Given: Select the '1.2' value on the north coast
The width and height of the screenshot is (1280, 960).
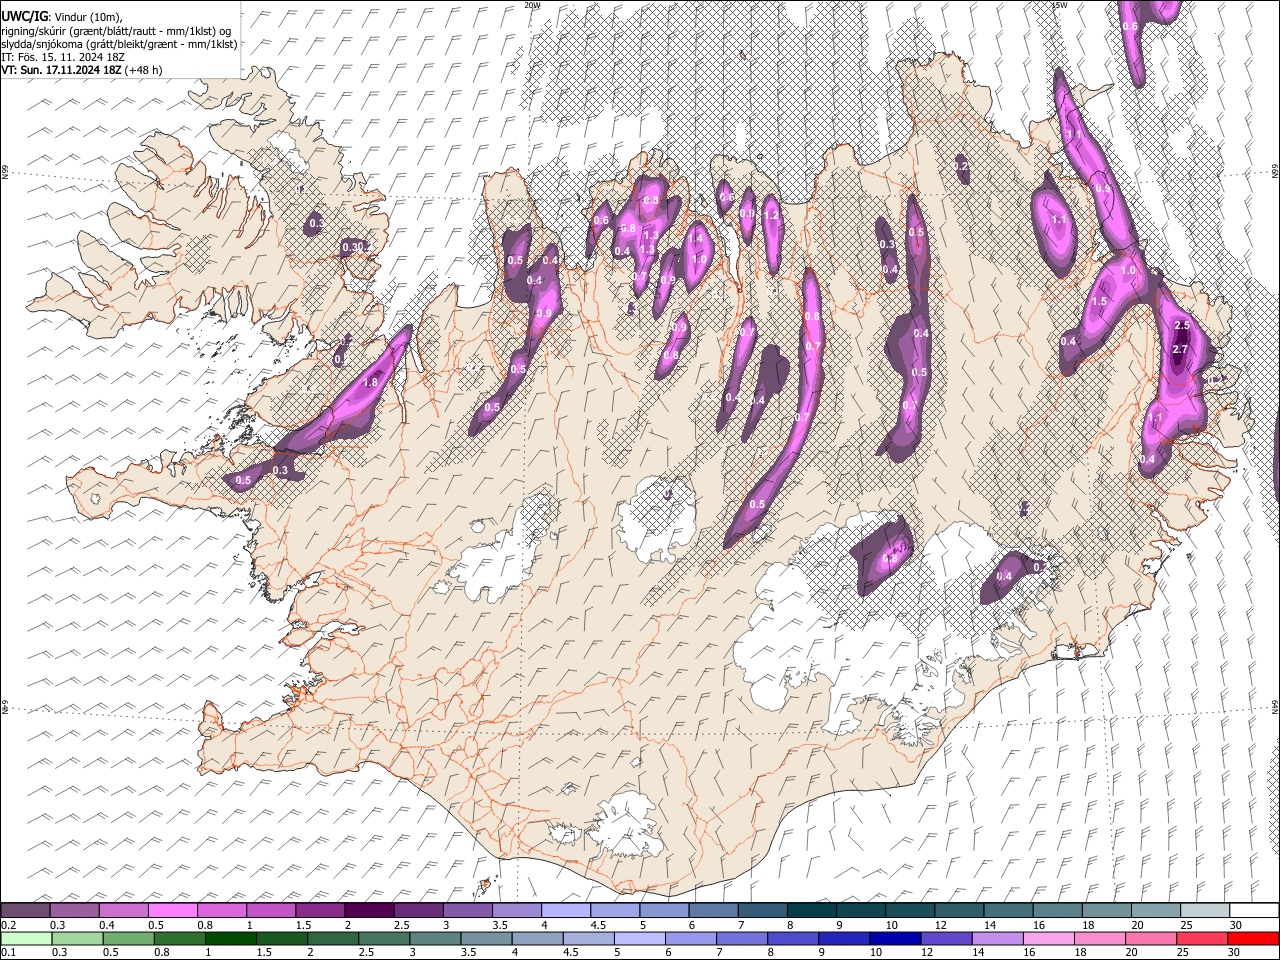Looking at the screenshot, I should point(771,215).
